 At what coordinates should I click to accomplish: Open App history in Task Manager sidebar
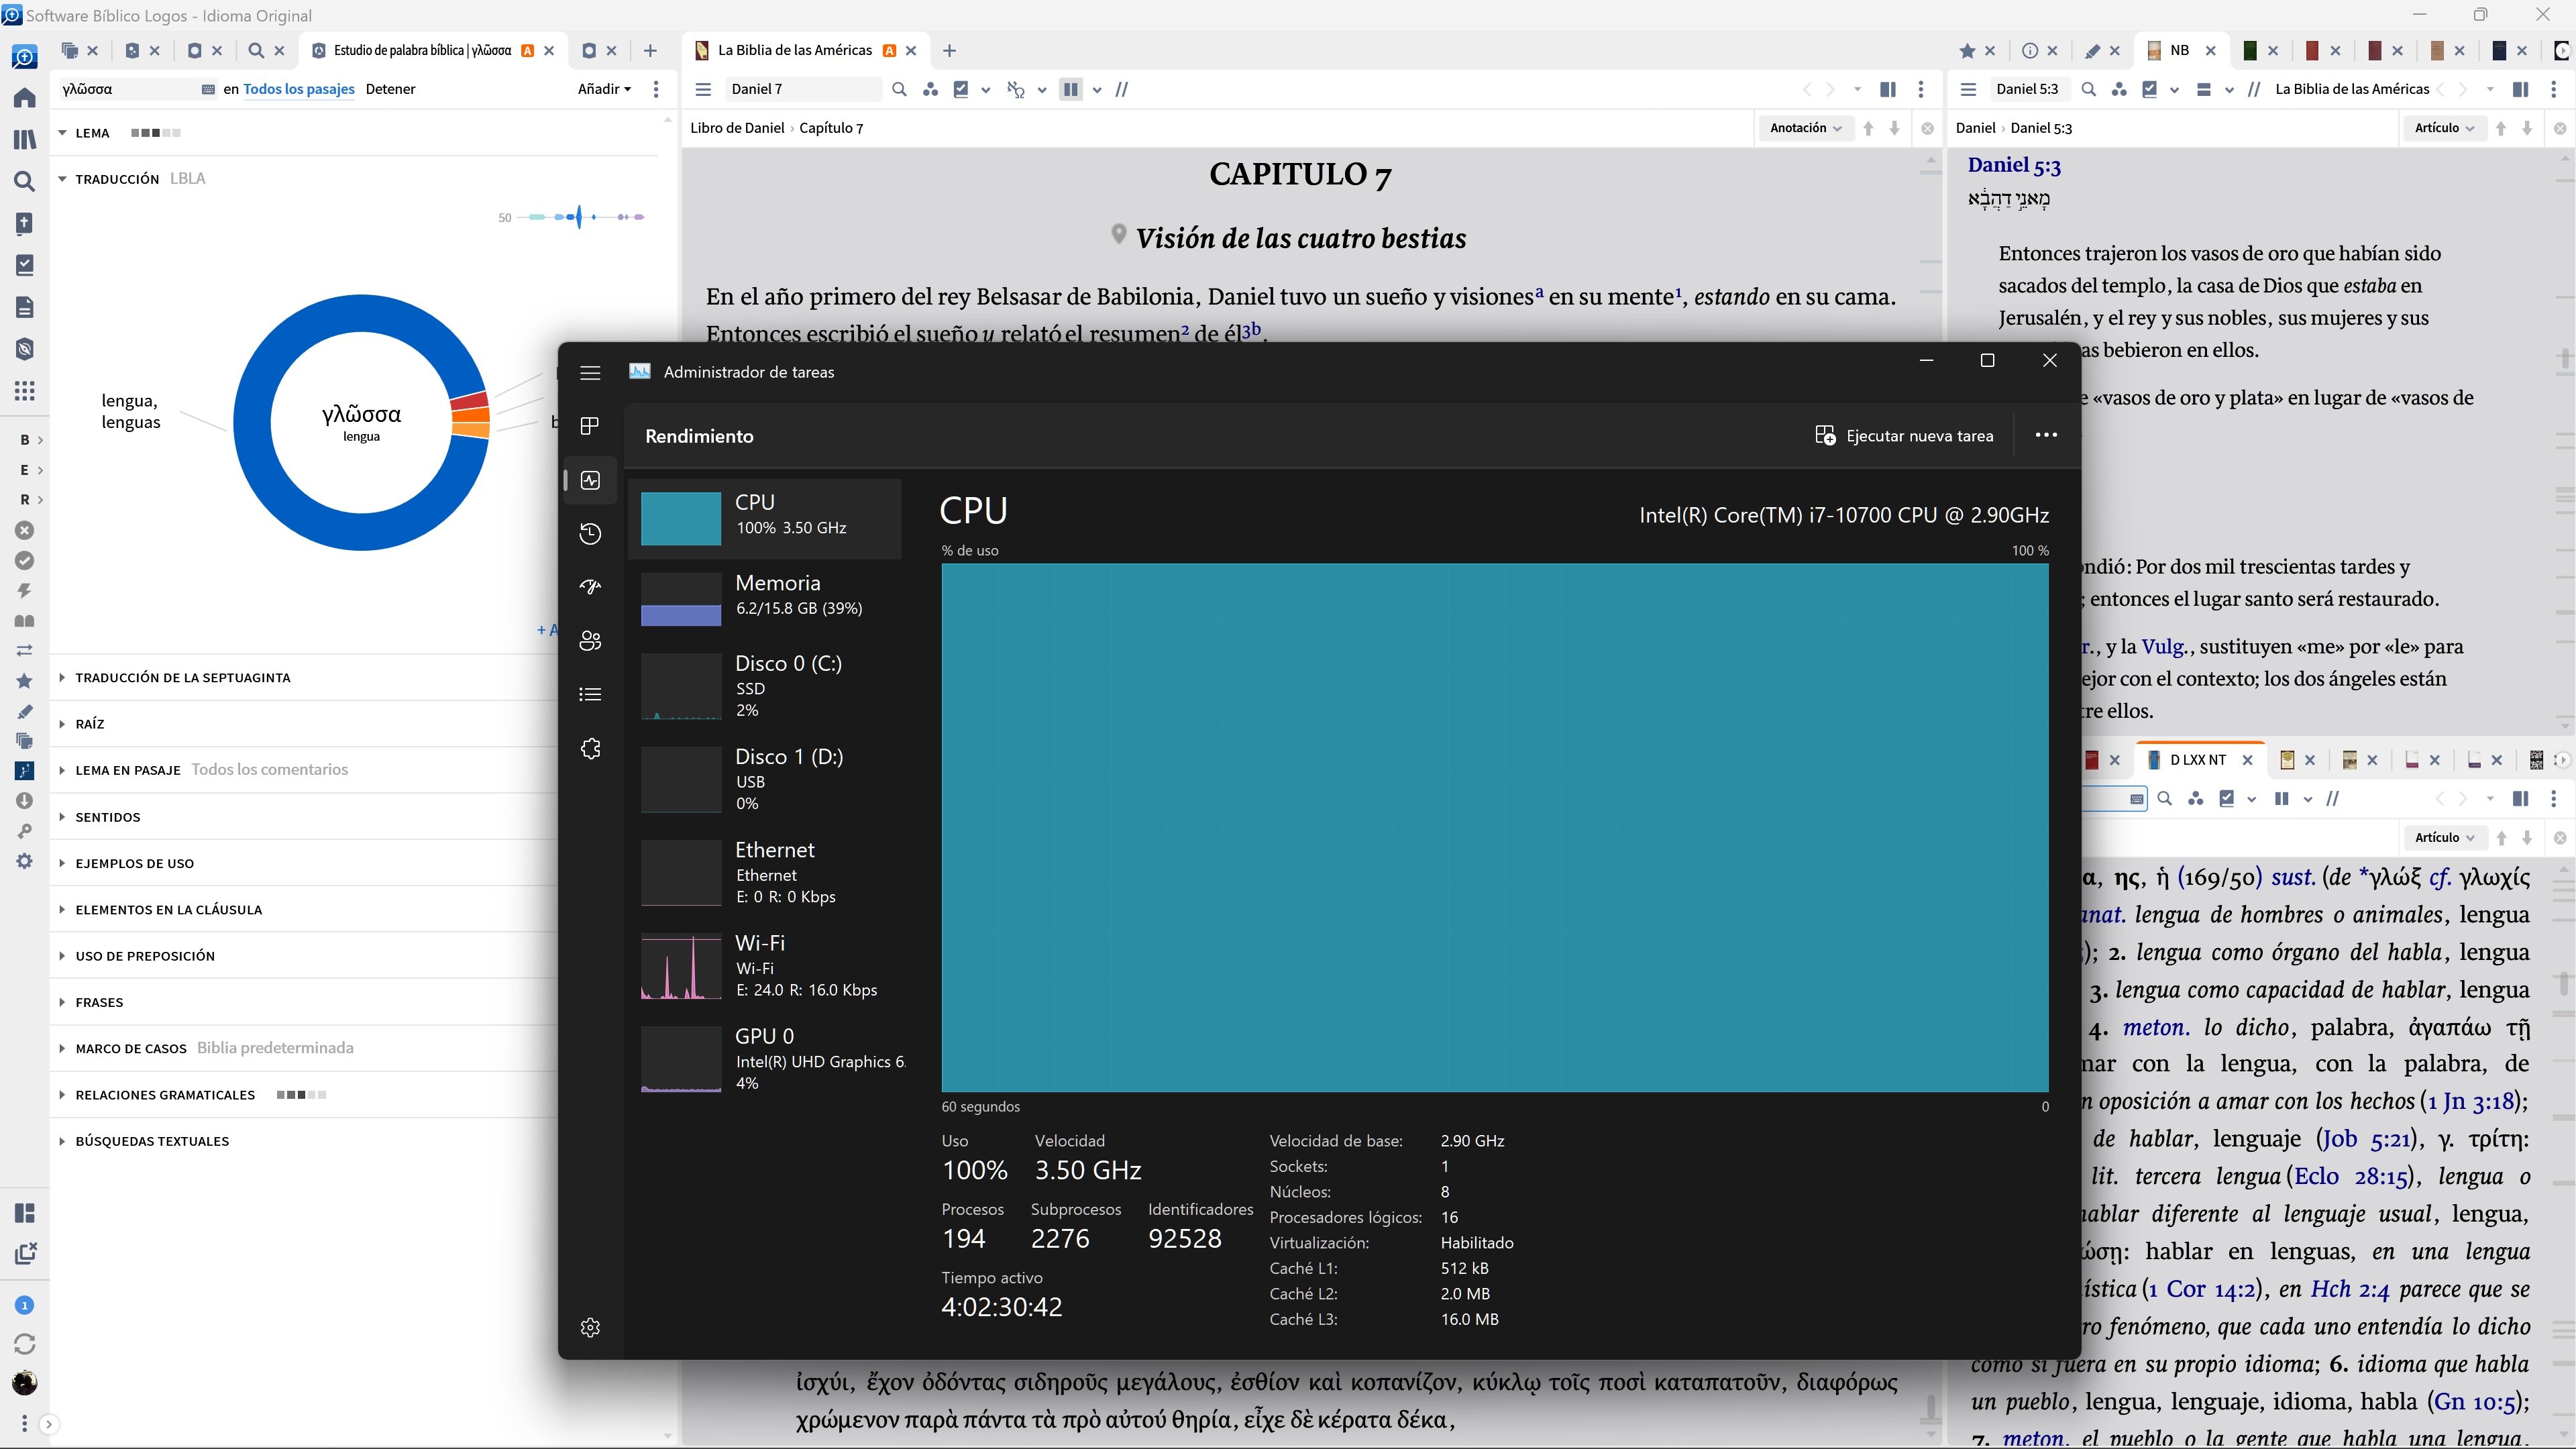(590, 534)
